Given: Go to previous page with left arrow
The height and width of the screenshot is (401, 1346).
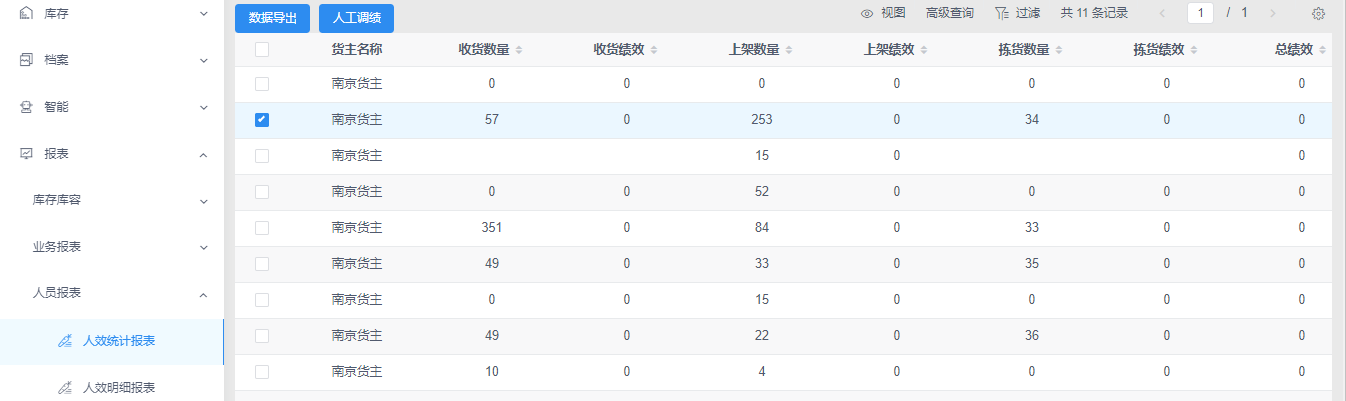Looking at the screenshot, I should pos(1161,13).
